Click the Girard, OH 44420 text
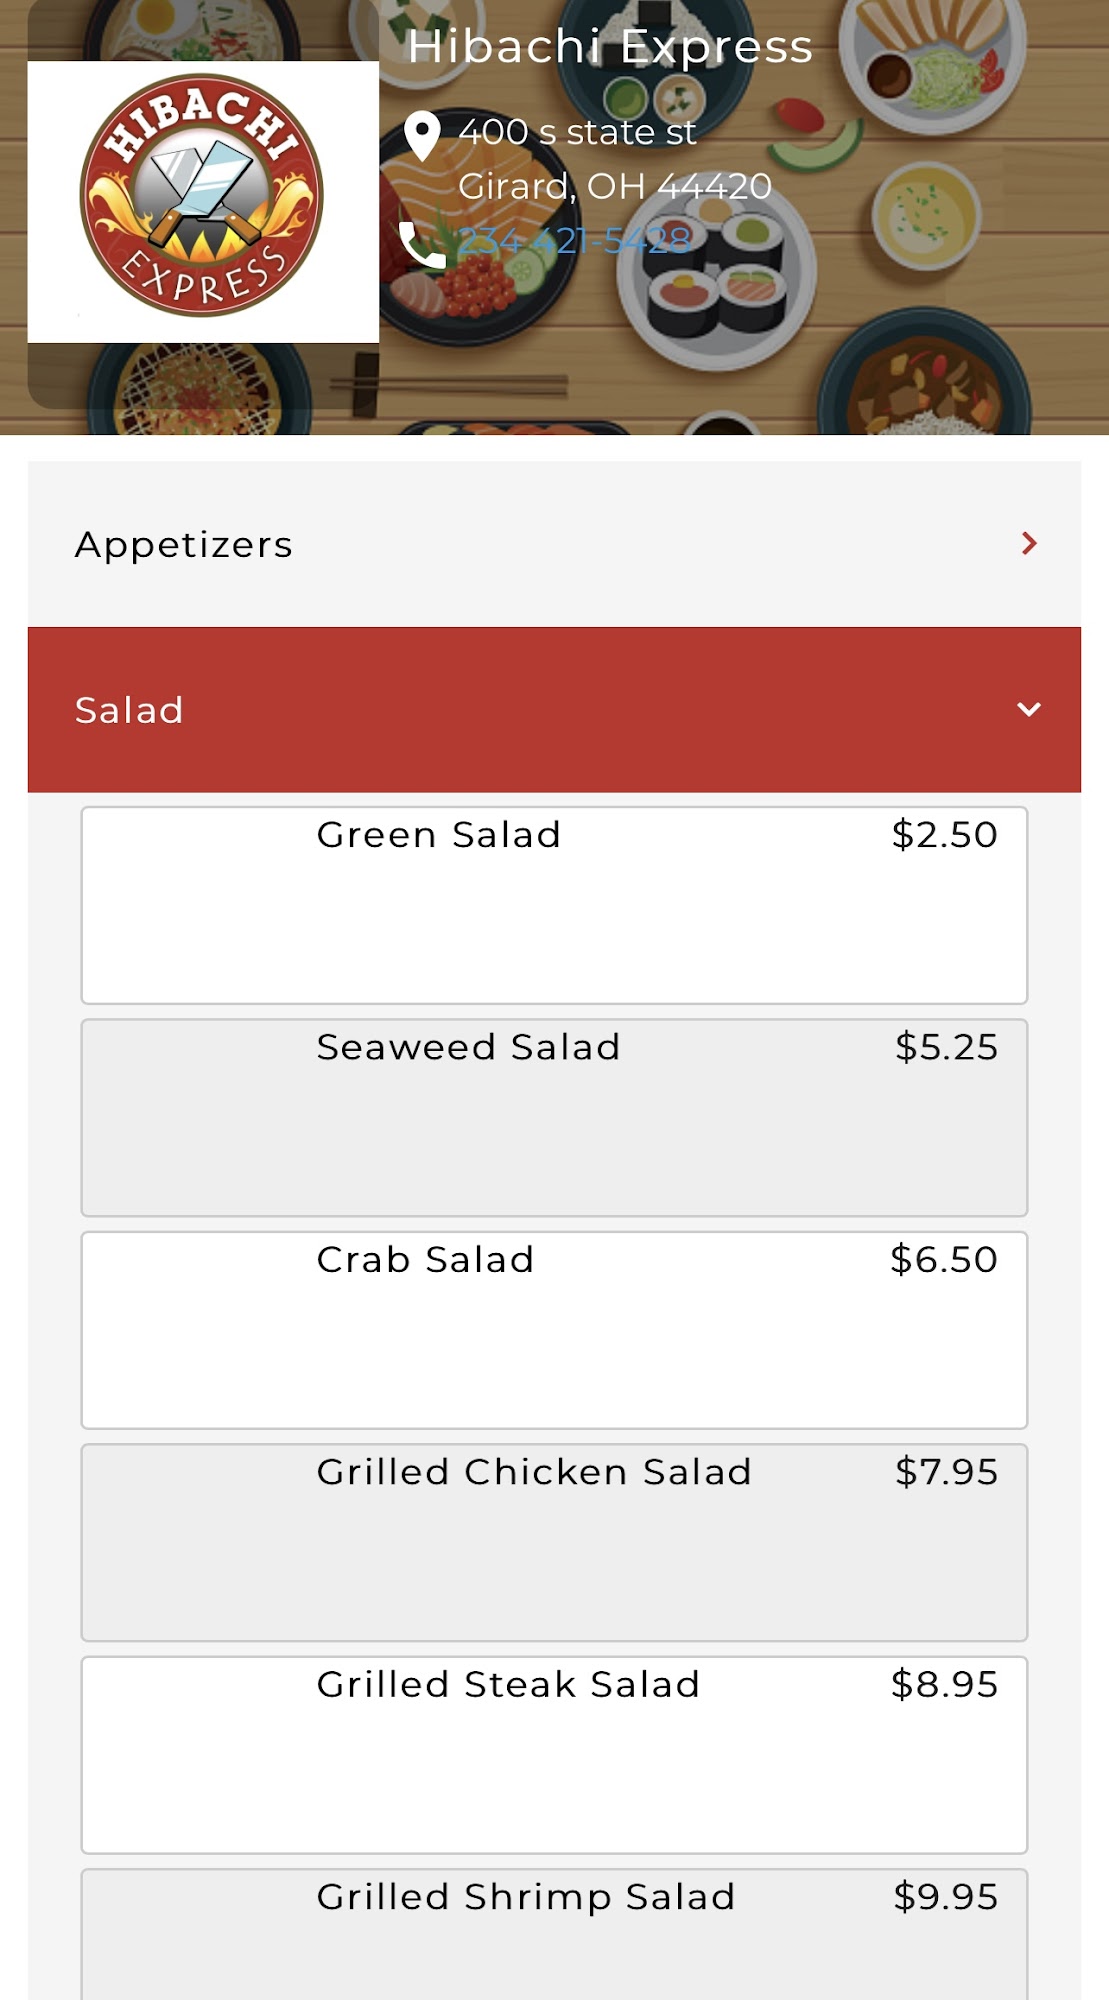This screenshot has width=1109, height=2000. pyautogui.click(x=614, y=186)
